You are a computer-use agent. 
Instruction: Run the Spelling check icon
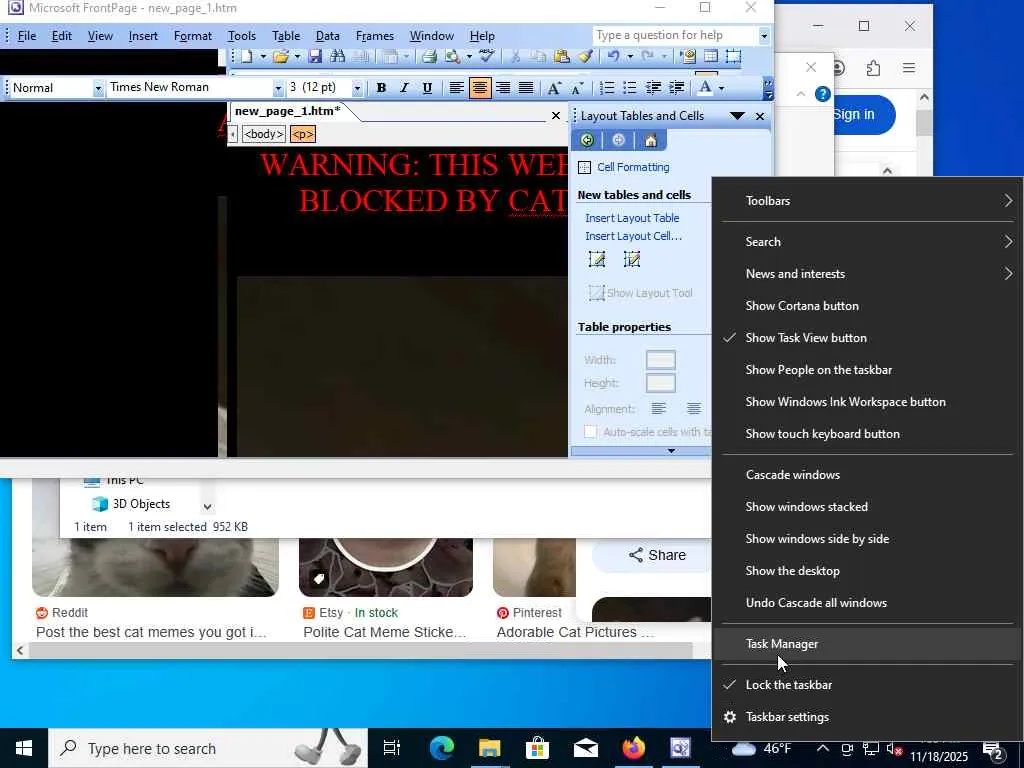pos(487,57)
